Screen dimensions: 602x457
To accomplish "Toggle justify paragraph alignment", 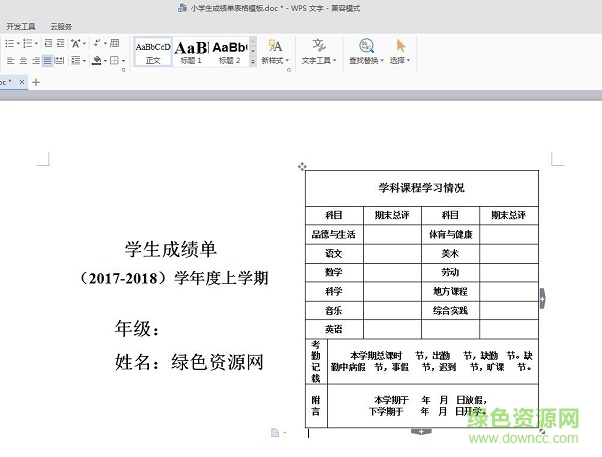I will [x=48, y=61].
